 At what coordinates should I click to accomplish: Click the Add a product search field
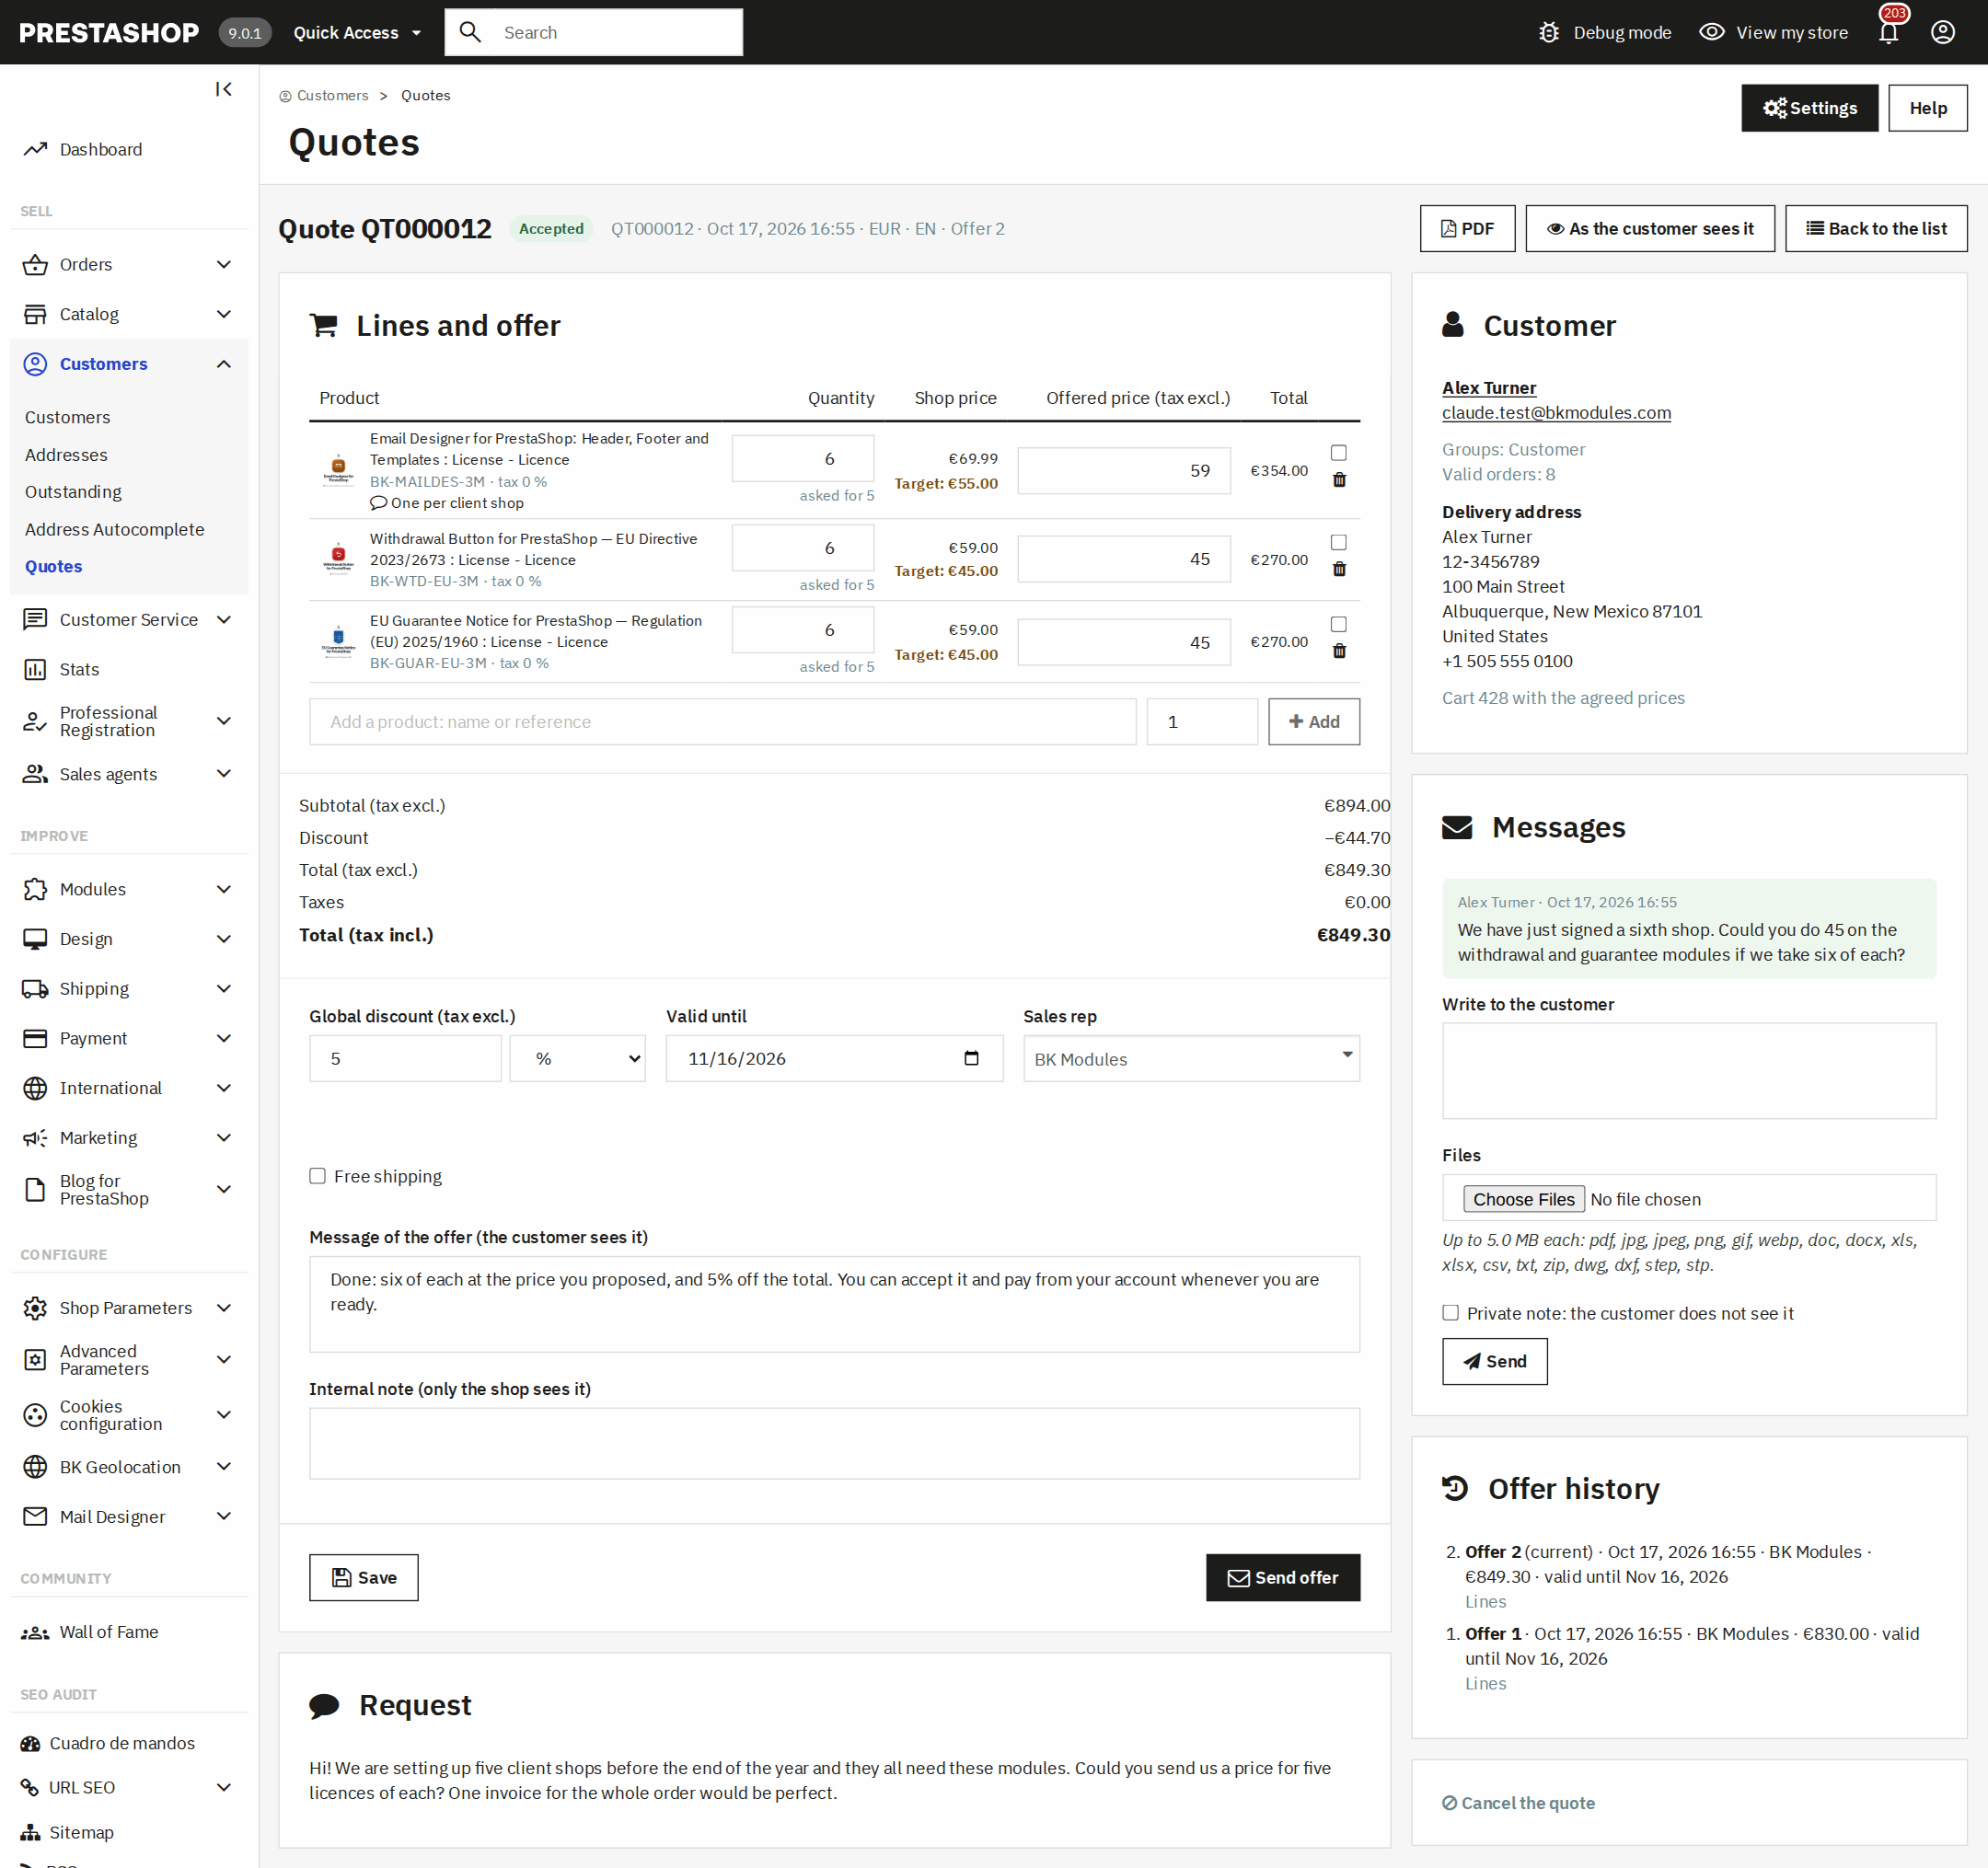[x=722, y=721]
